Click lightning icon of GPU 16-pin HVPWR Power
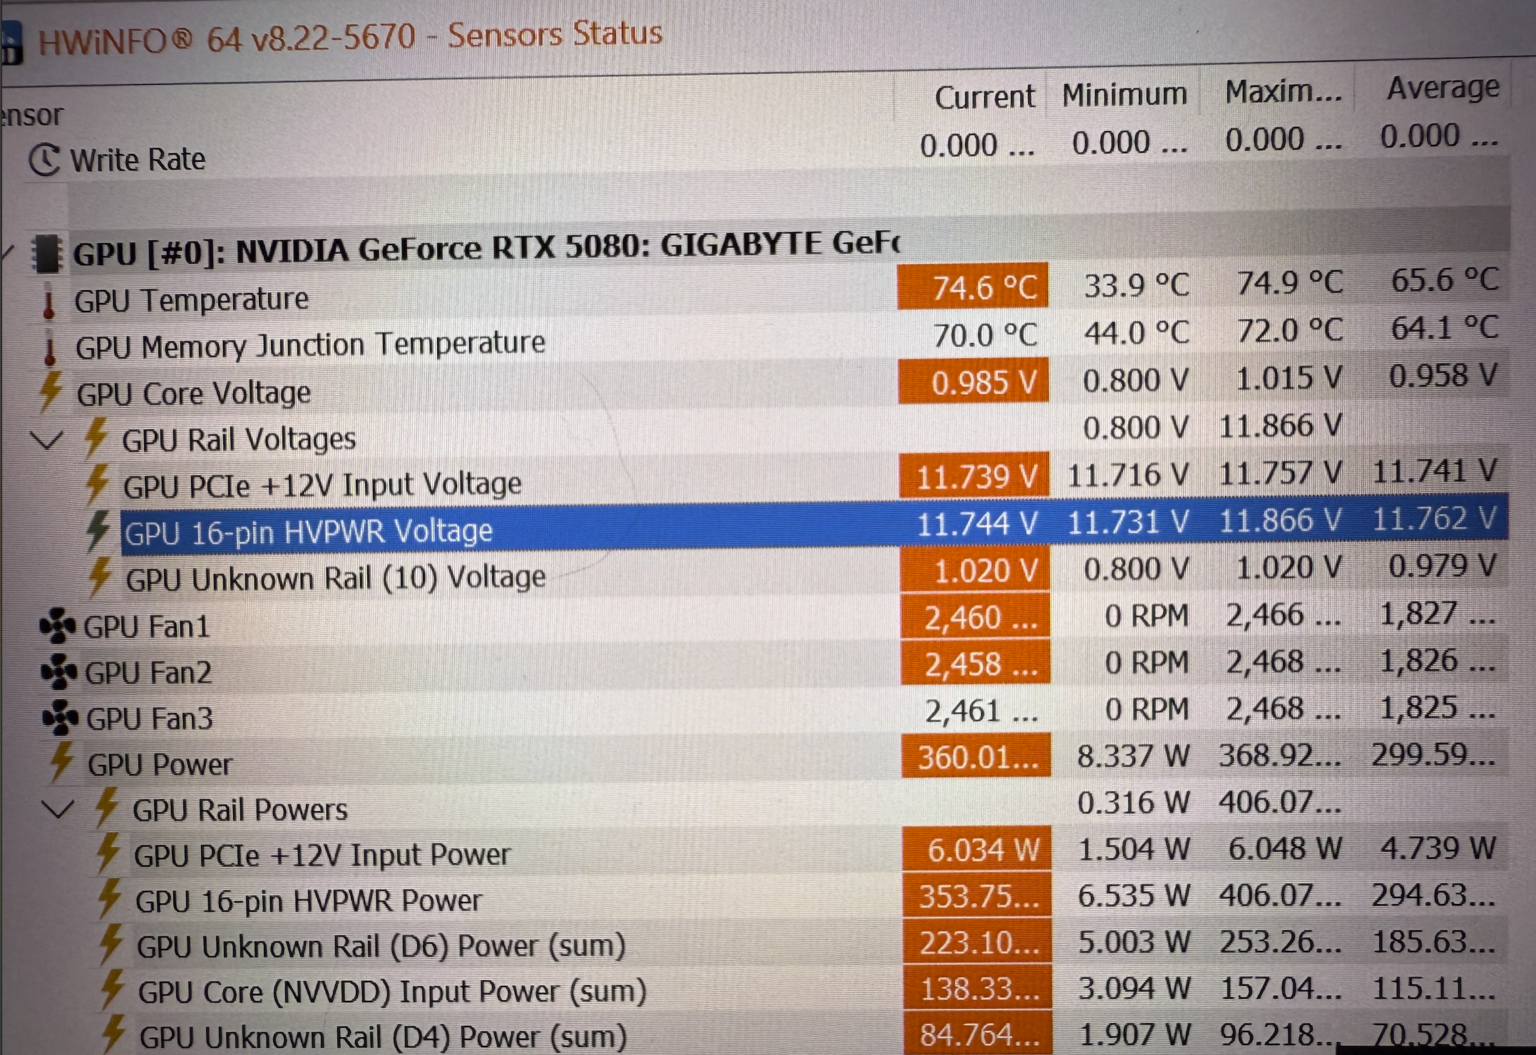Screen dimensions: 1536x1055 click(109, 899)
